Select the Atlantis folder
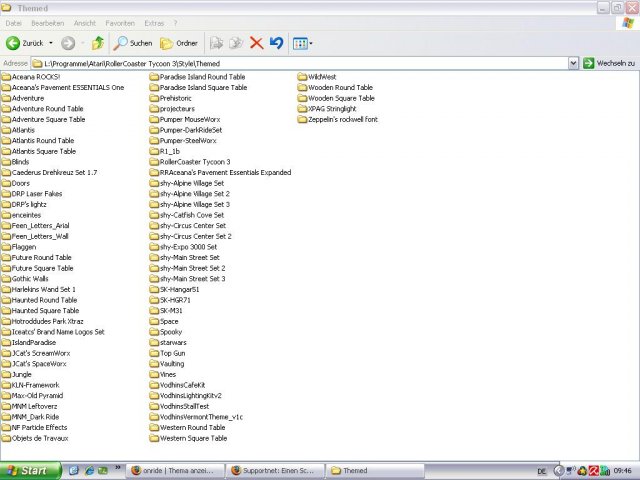 tap(18, 130)
